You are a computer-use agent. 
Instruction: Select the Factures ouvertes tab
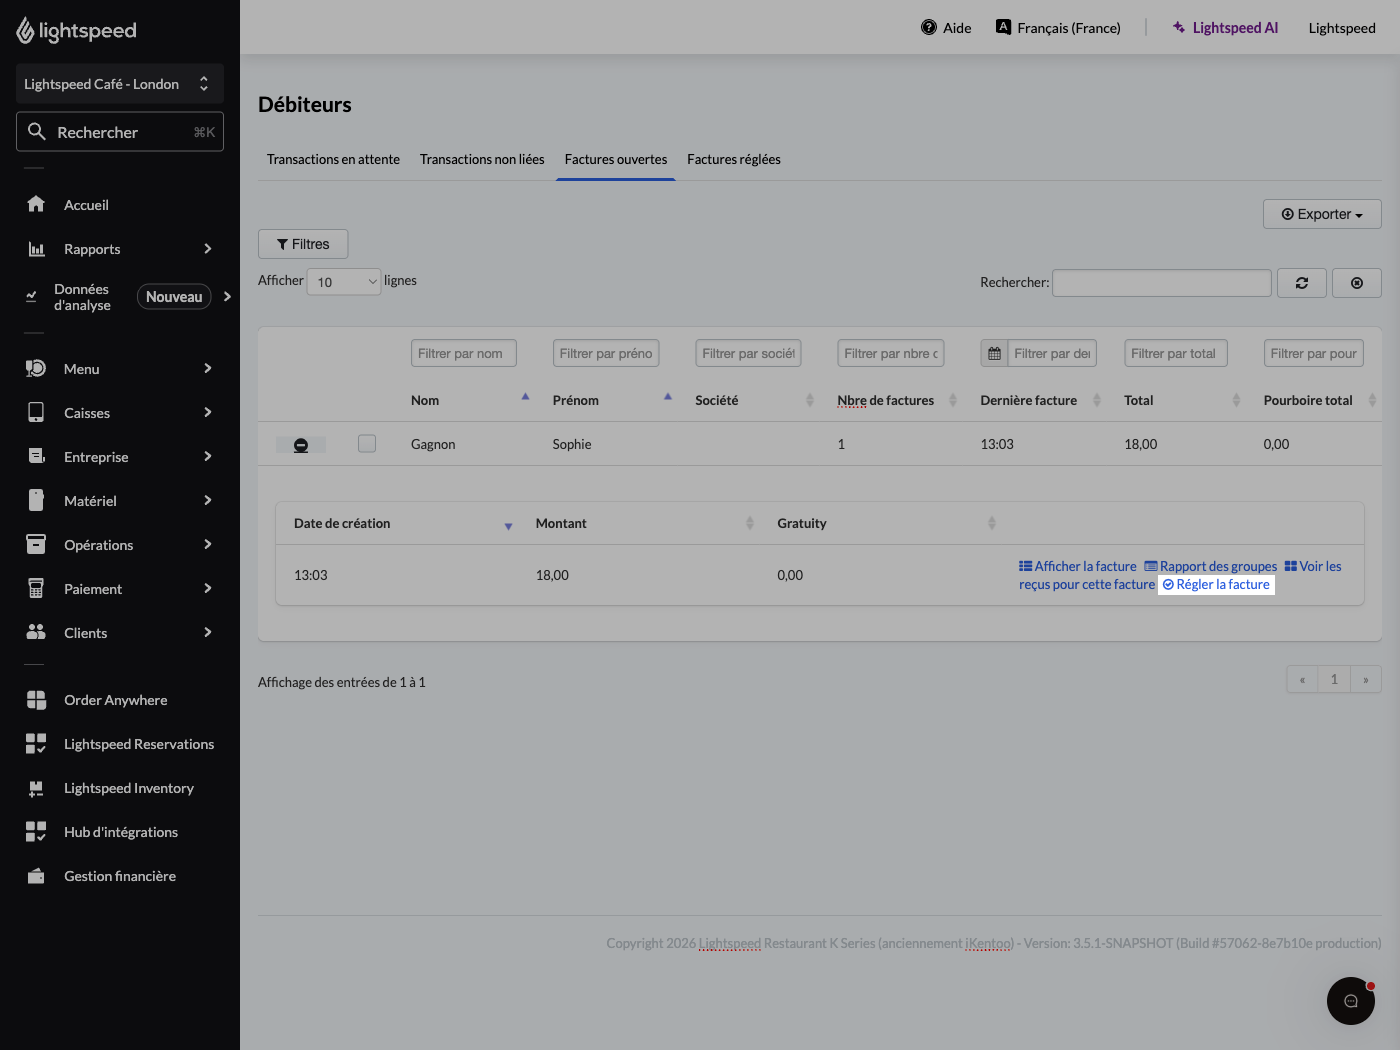point(616,159)
